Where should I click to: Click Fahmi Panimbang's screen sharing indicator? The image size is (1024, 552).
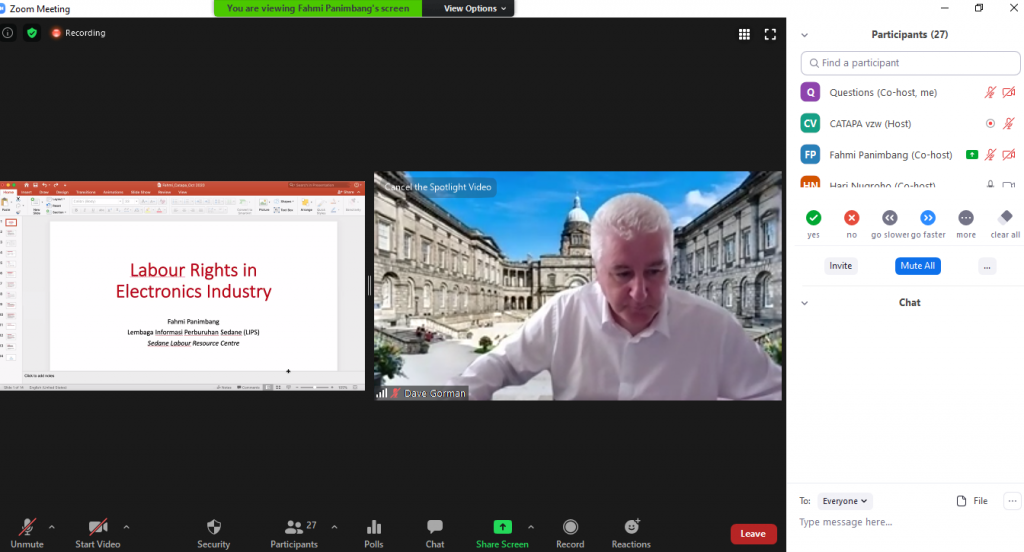coord(972,155)
